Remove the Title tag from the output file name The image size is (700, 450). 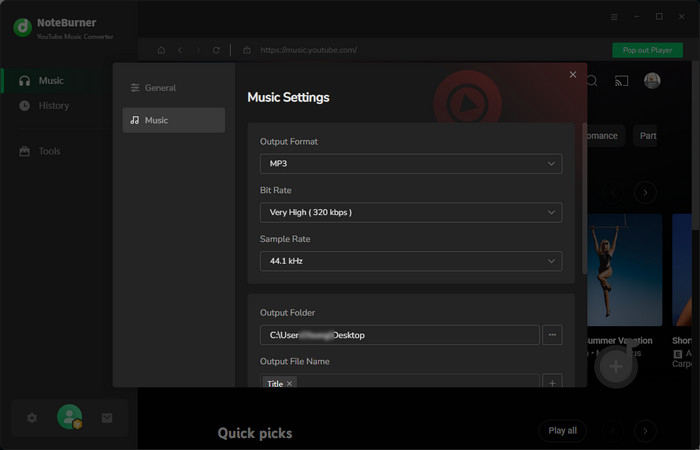[x=290, y=384]
